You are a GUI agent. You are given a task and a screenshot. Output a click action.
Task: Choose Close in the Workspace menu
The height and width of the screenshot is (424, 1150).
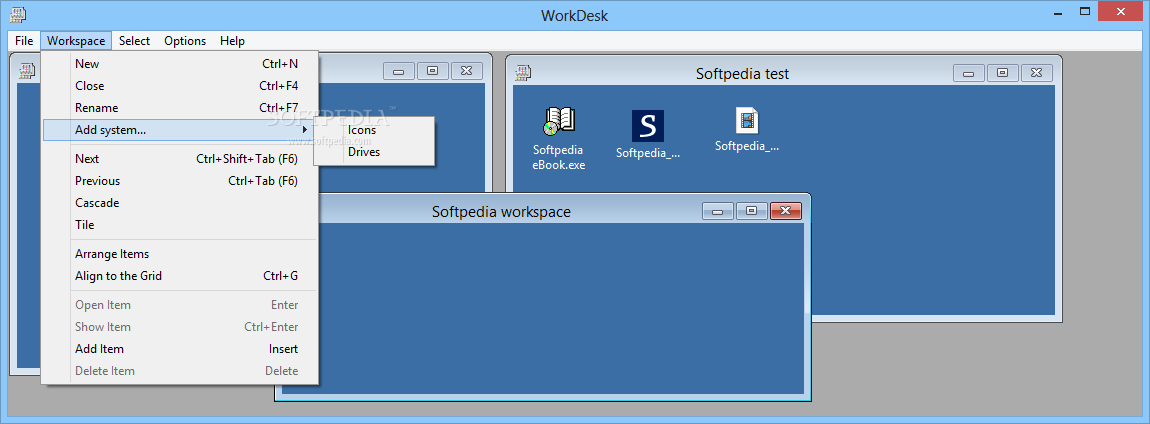point(180,86)
